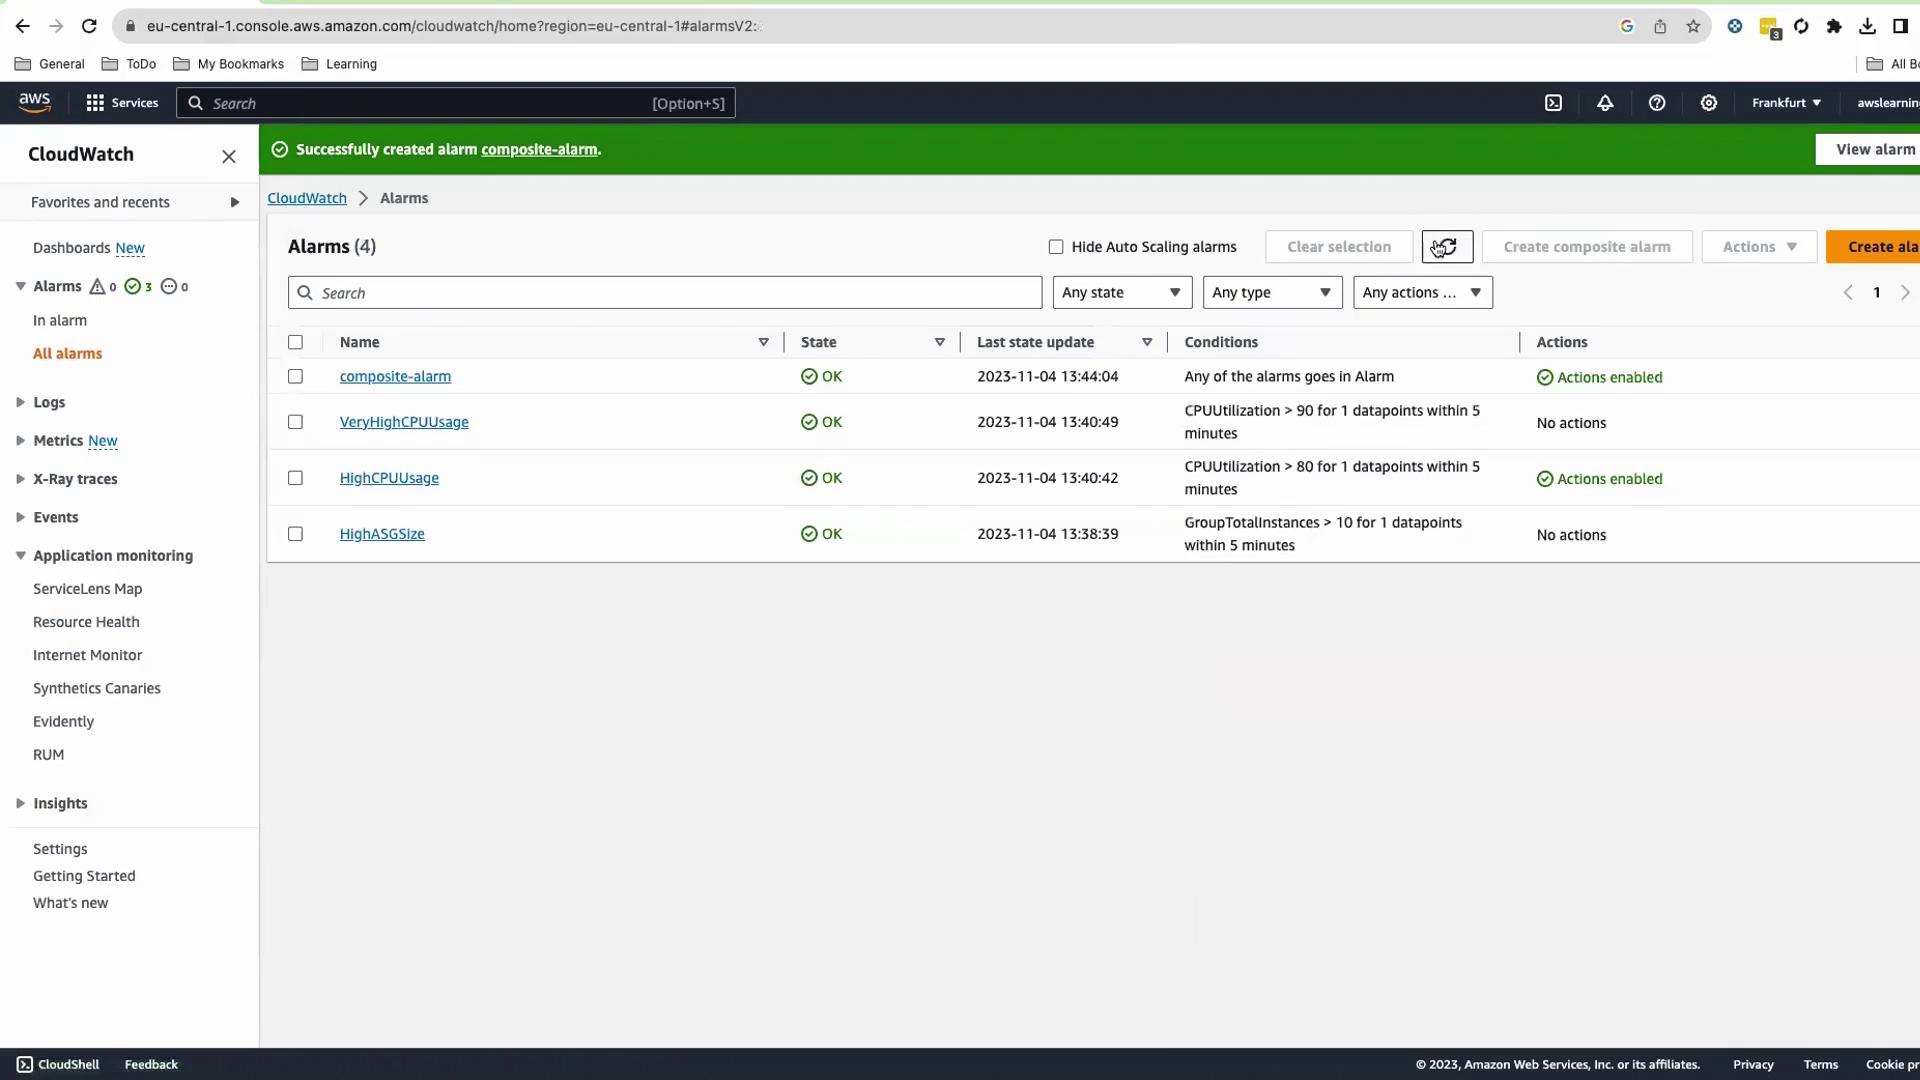Open AWS CloudShell icon in top bar
1920x1080 pixels.
pyautogui.click(x=1553, y=103)
